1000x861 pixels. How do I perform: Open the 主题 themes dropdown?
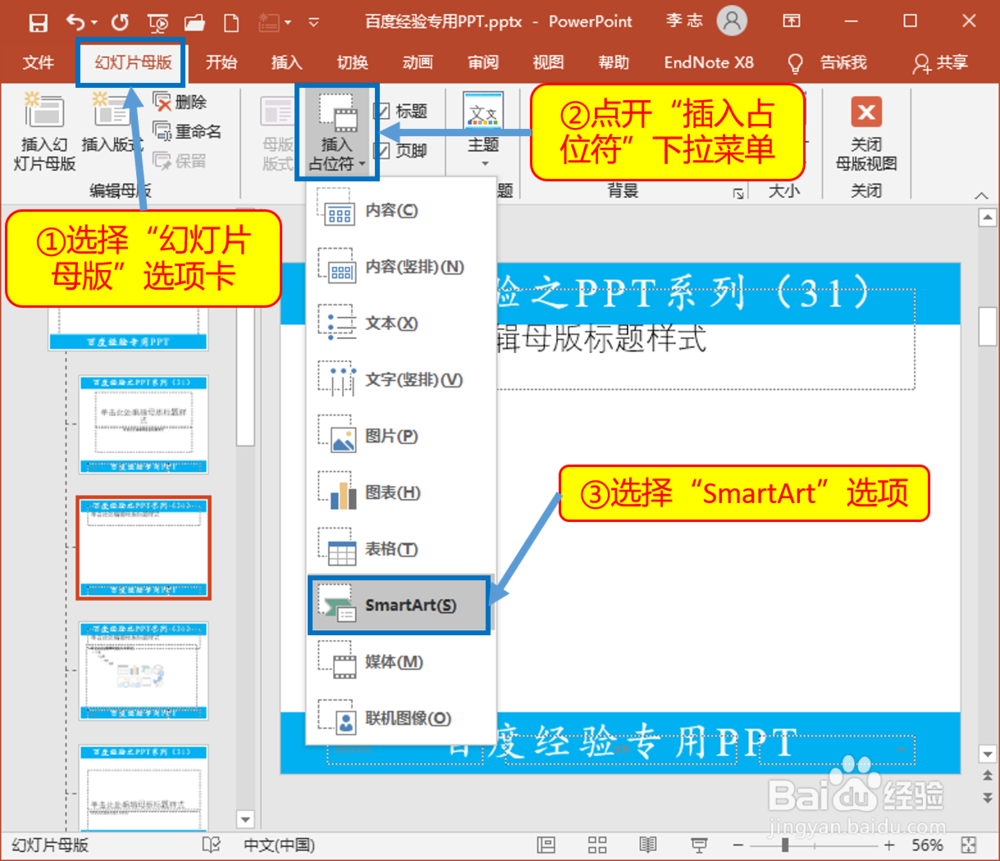[483, 129]
